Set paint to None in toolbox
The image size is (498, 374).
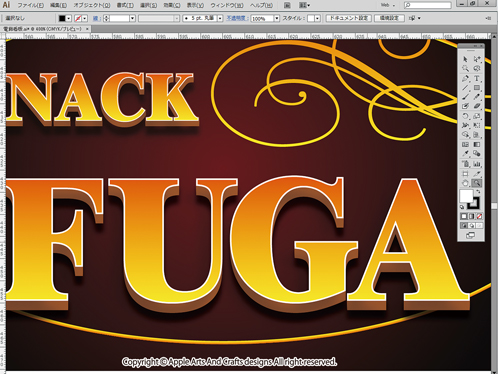coord(479,216)
